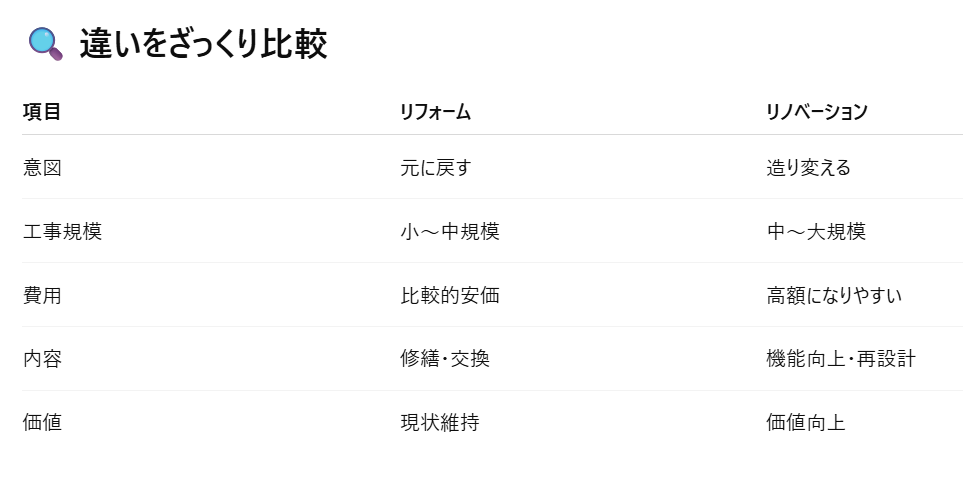Viewport: 964px width, 483px height.
Task: Click the 小～中規模 cell
Action: (x=449, y=231)
